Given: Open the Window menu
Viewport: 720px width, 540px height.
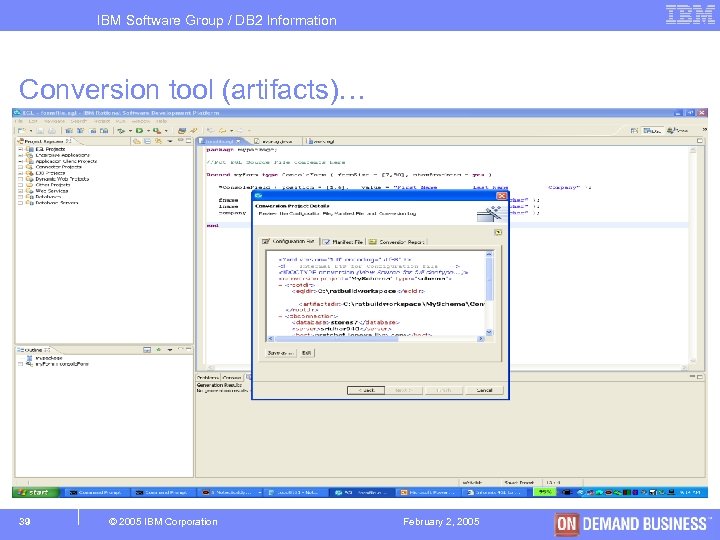Looking at the screenshot, I should (x=141, y=121).
